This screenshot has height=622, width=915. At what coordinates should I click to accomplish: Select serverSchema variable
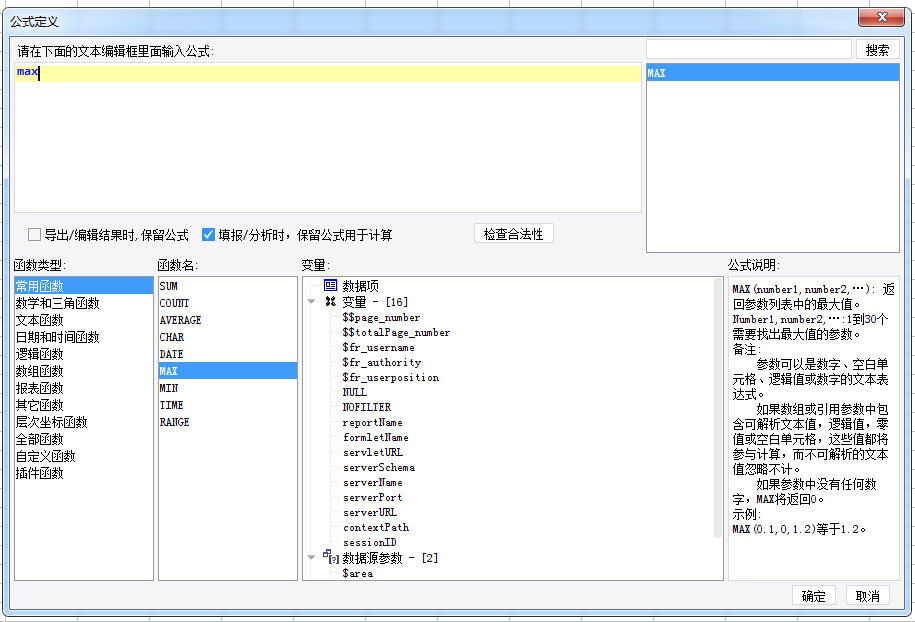tap(379, 467)
